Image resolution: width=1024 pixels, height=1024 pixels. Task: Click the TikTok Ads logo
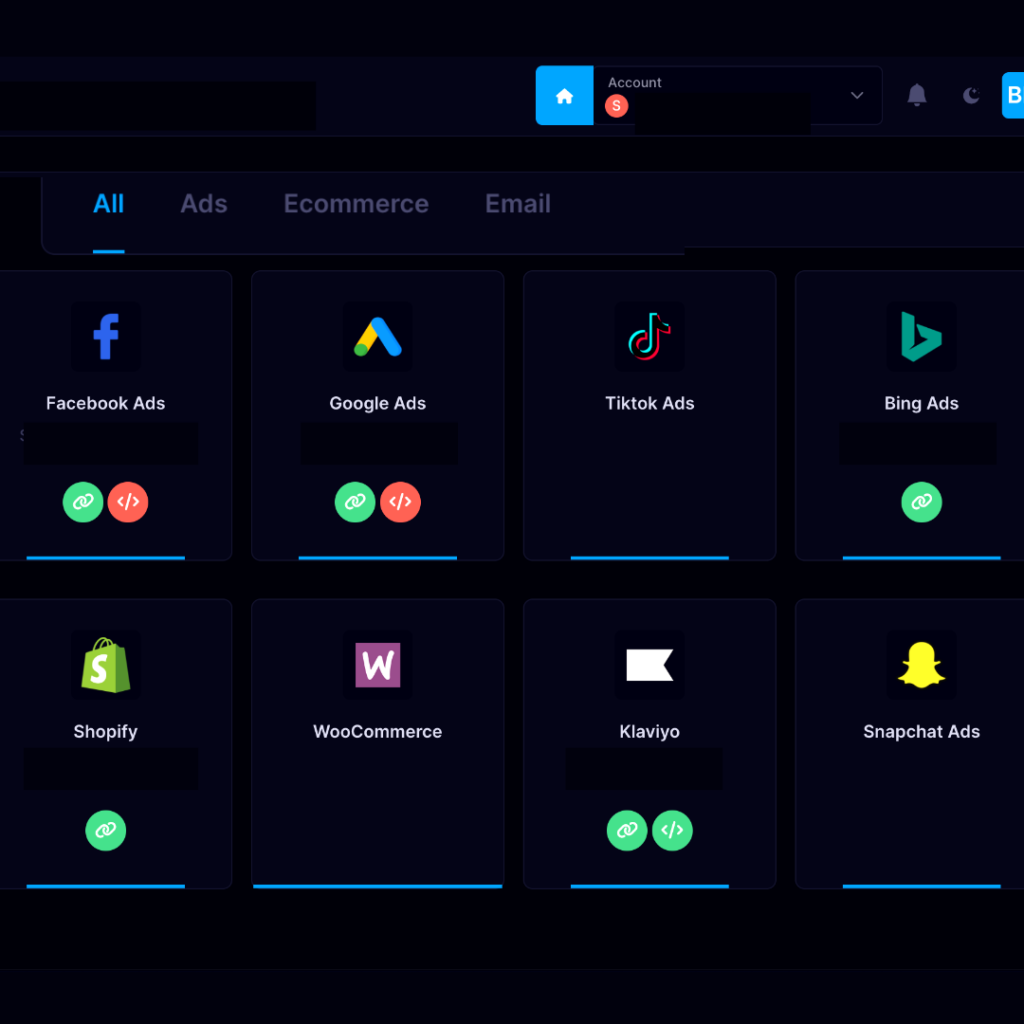pyautogui.click(x=649, y=337)
